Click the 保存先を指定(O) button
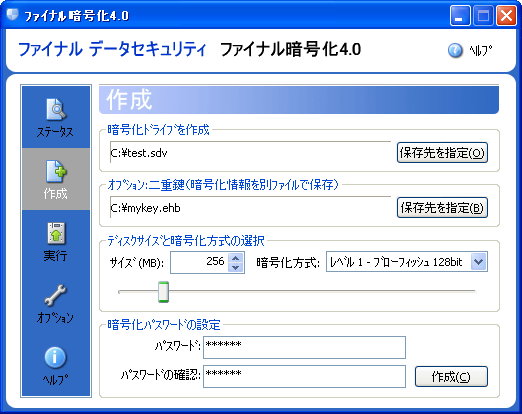The image size is (522, 414). tap(442, 153)
